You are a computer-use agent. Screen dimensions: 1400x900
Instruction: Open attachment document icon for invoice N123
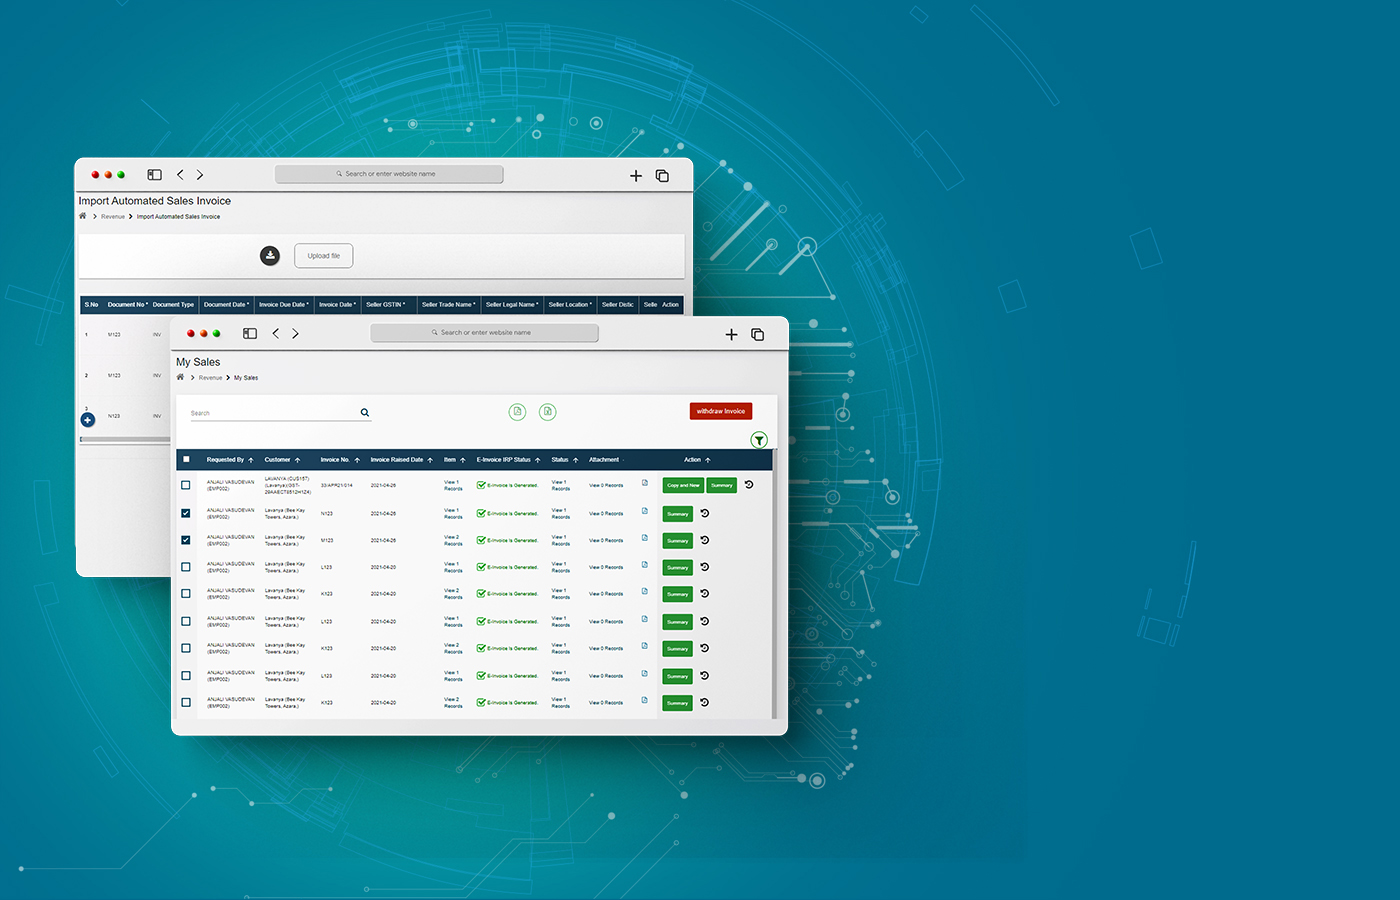click(x=645, y=512)
